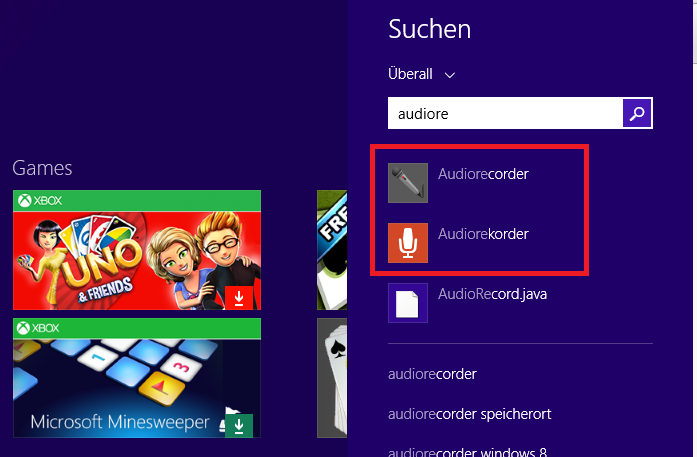This screenshot has height=457, width=697.
Task: Open the Microsoft Minesweeper game tile
Action: pyautogui.click(x=137, y=378)
